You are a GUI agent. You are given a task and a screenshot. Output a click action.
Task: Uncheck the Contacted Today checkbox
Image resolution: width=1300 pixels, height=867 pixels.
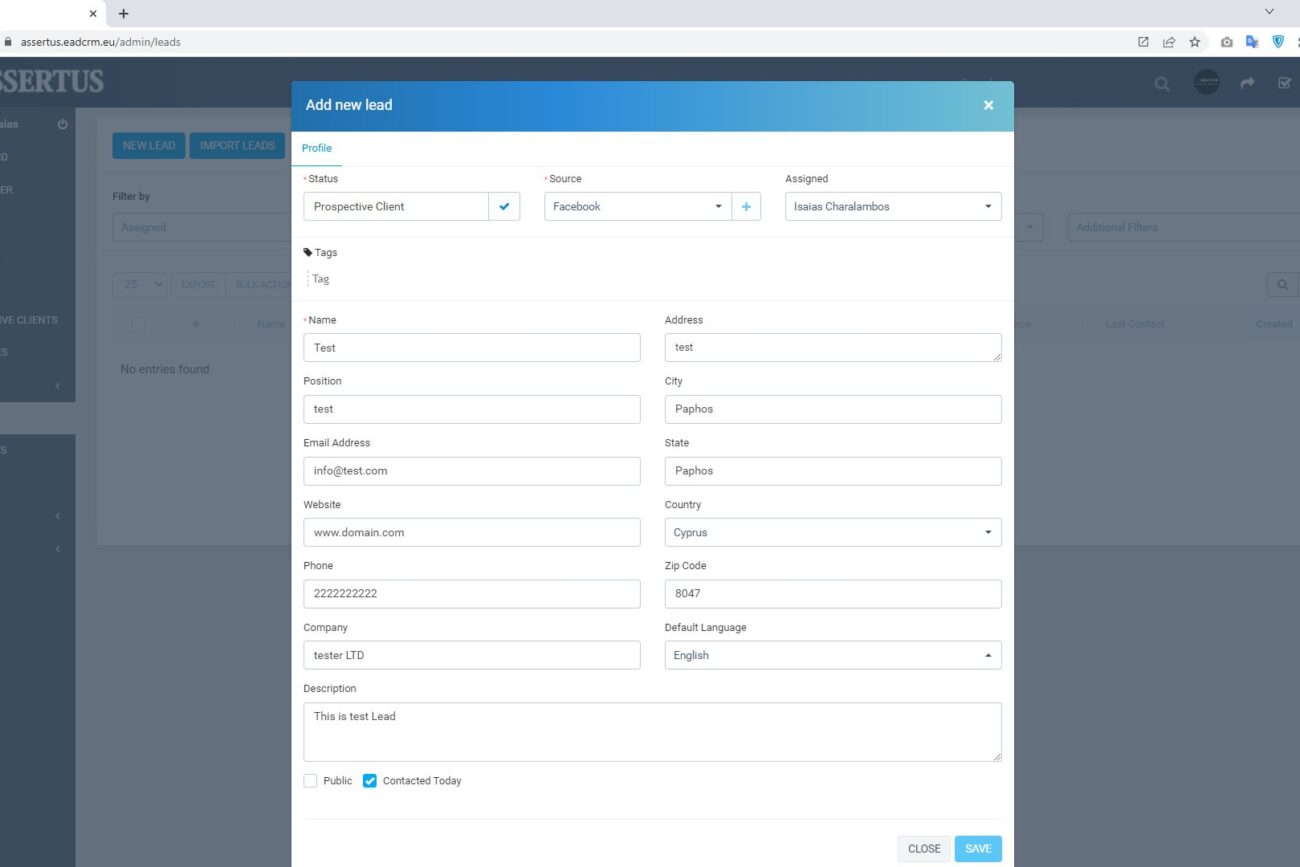pyautogui.click(x=370, y=781)
